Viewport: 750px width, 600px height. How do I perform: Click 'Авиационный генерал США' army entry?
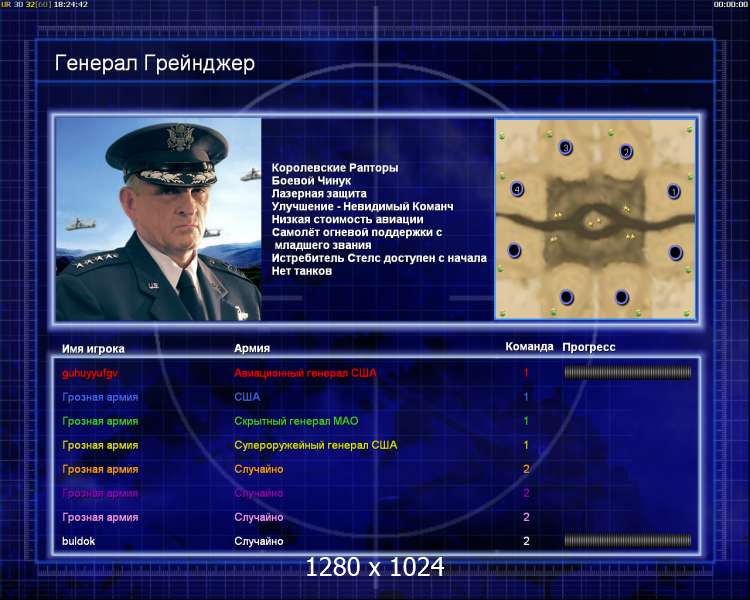click(305, 373)
